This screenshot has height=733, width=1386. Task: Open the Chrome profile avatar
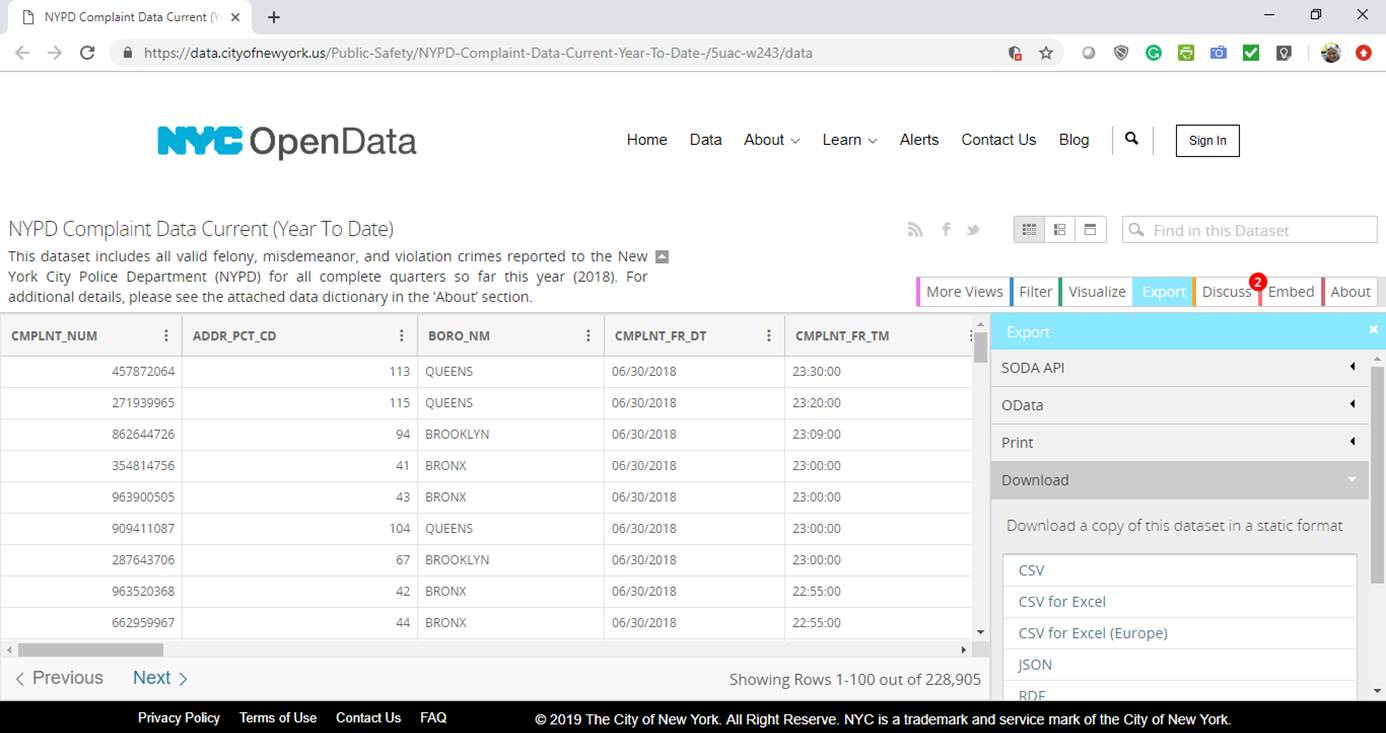(1331, 53)
